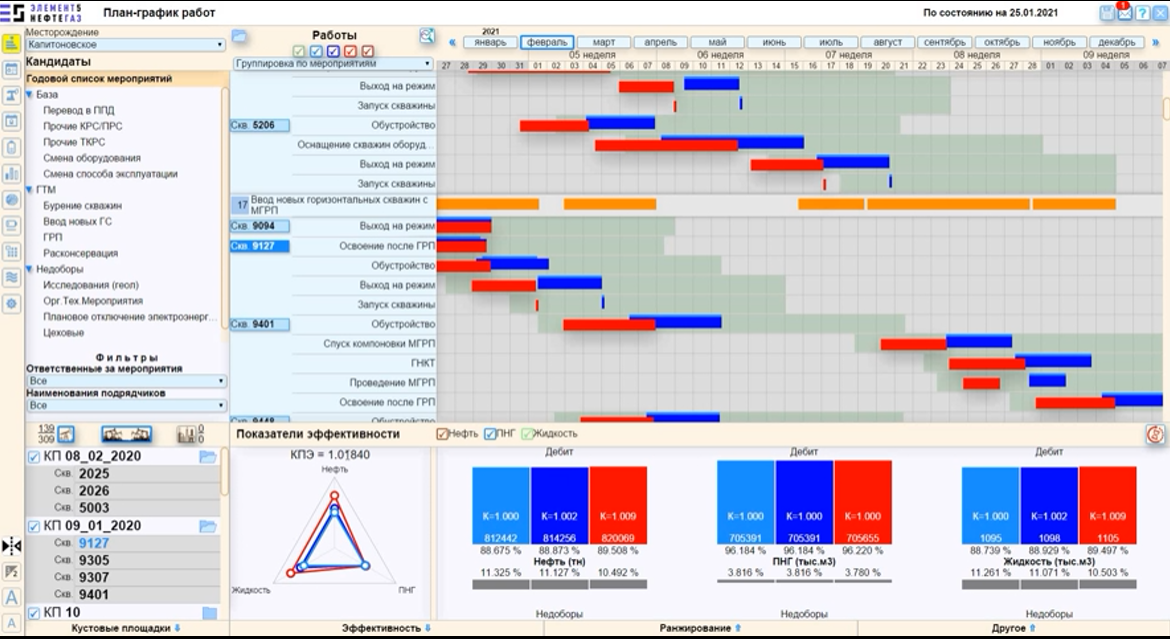Image resolution: width=1170 pixels, height=639 pixels.
Task: Expand the Другое panel
Action: click(x=1013, y=629)
